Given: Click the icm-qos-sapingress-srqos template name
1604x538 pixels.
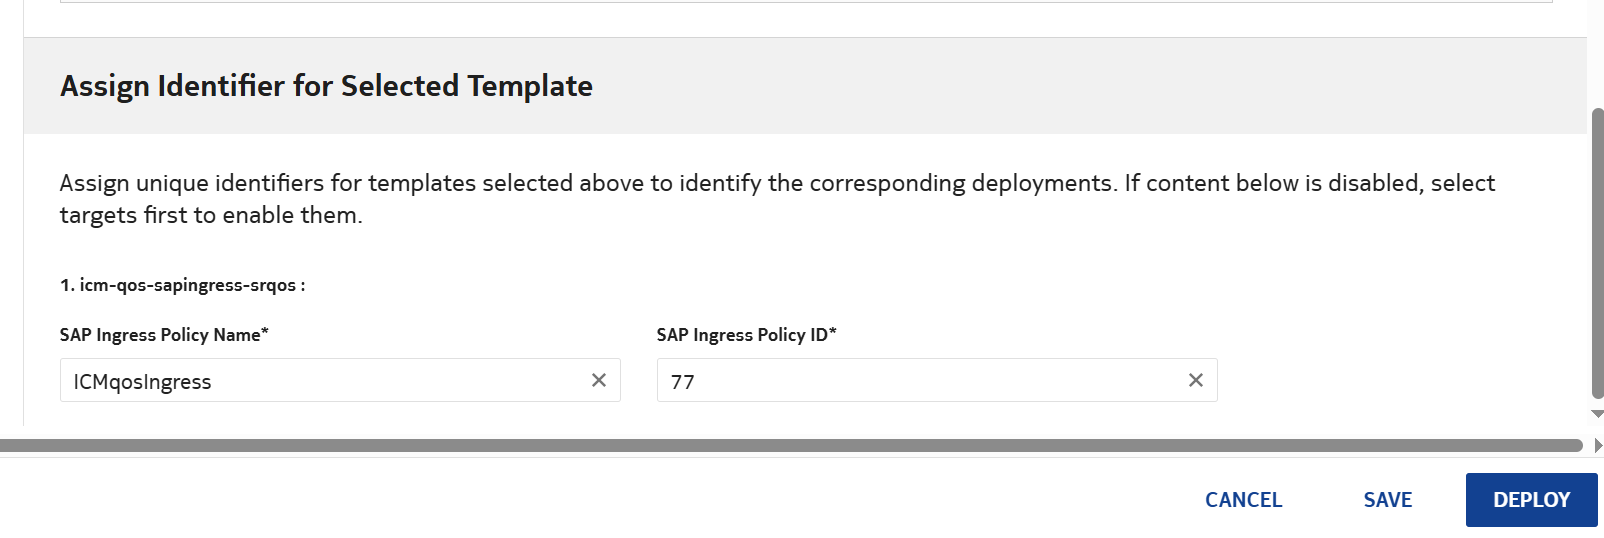Looking at the screenshot, I should coord(188,285).
